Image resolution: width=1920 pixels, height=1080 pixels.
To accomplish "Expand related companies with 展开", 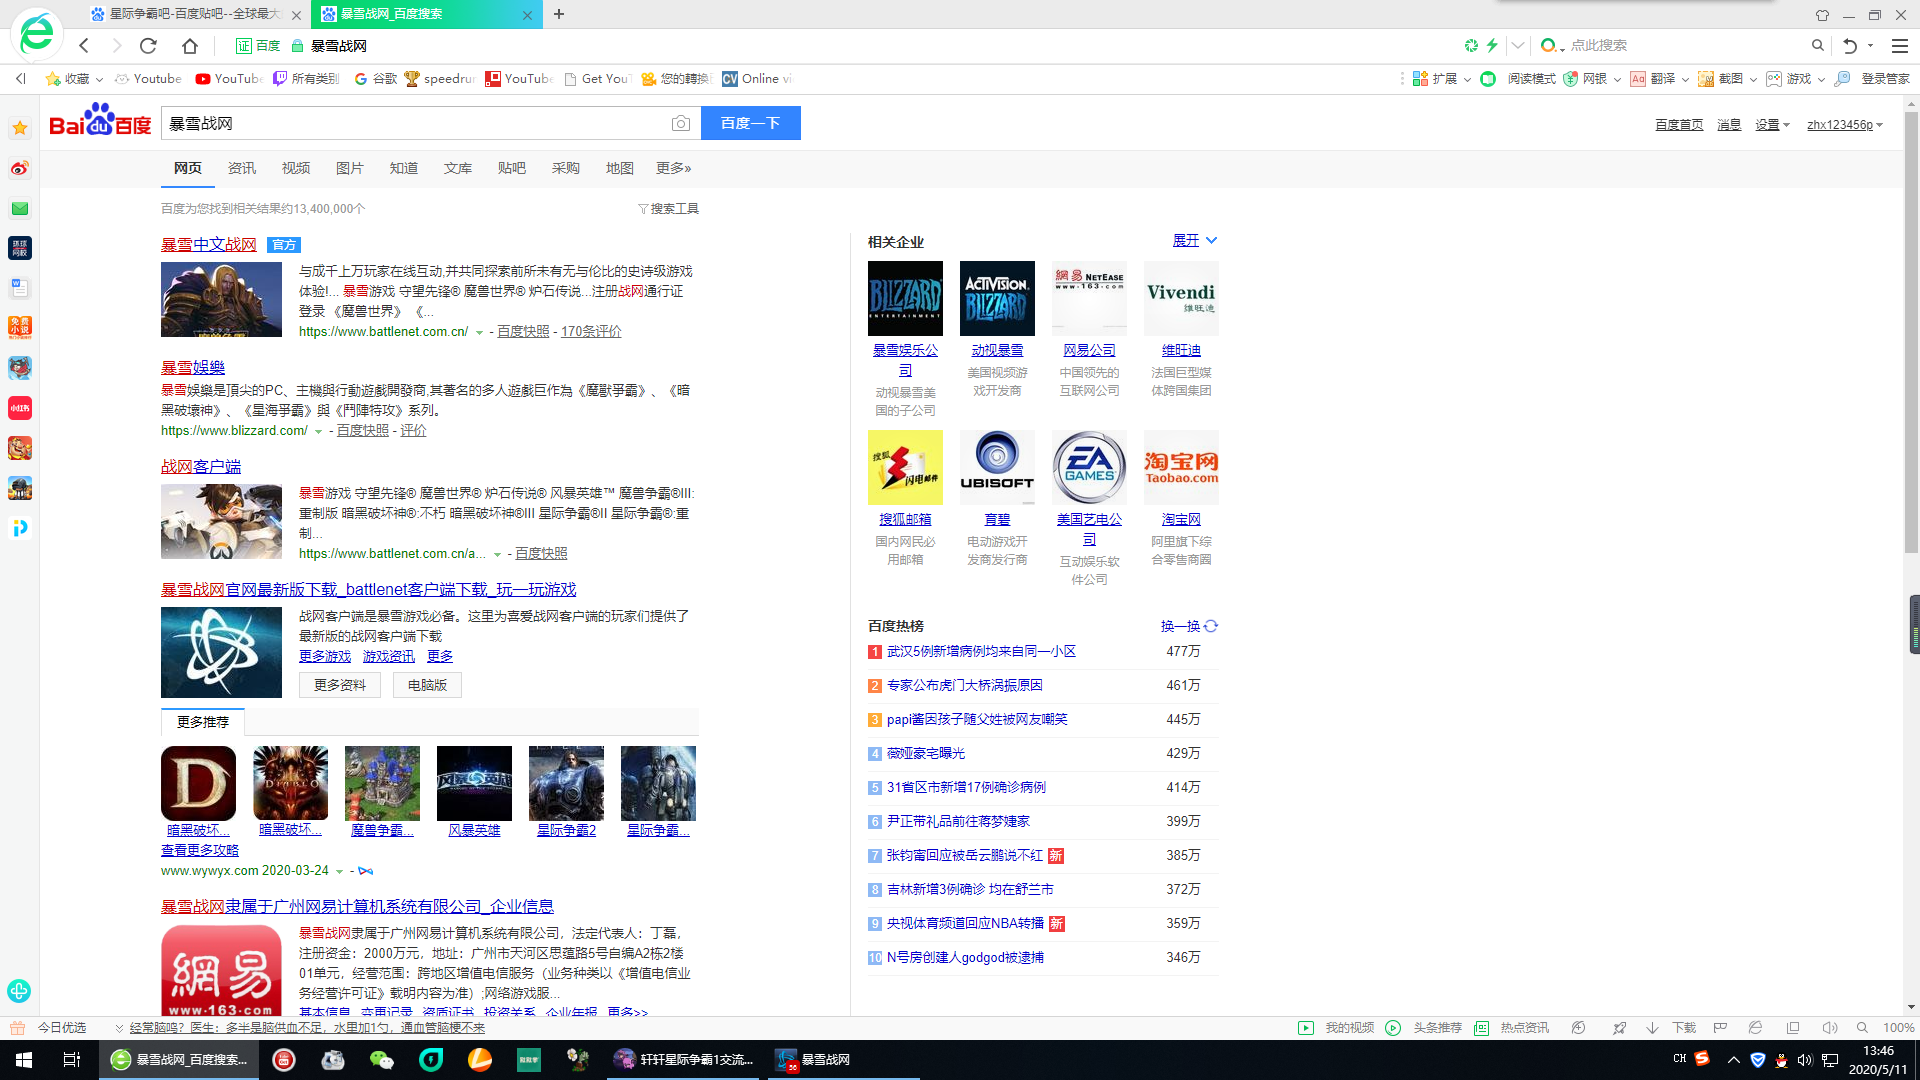I will [1195, 241].
